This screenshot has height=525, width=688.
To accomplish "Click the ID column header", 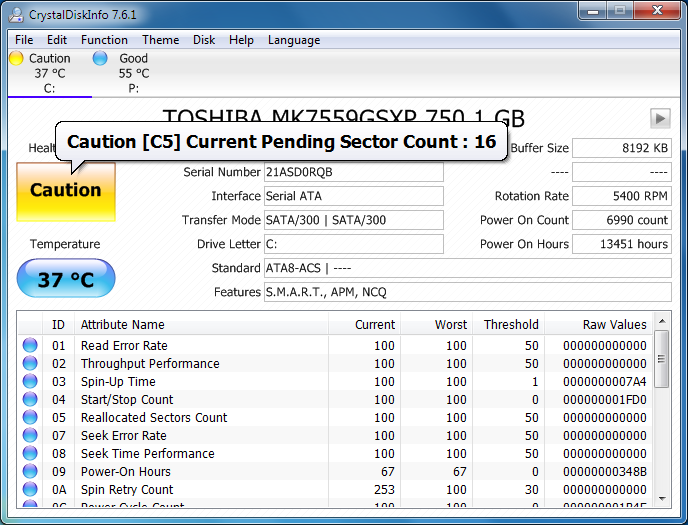I will [58, 325].
